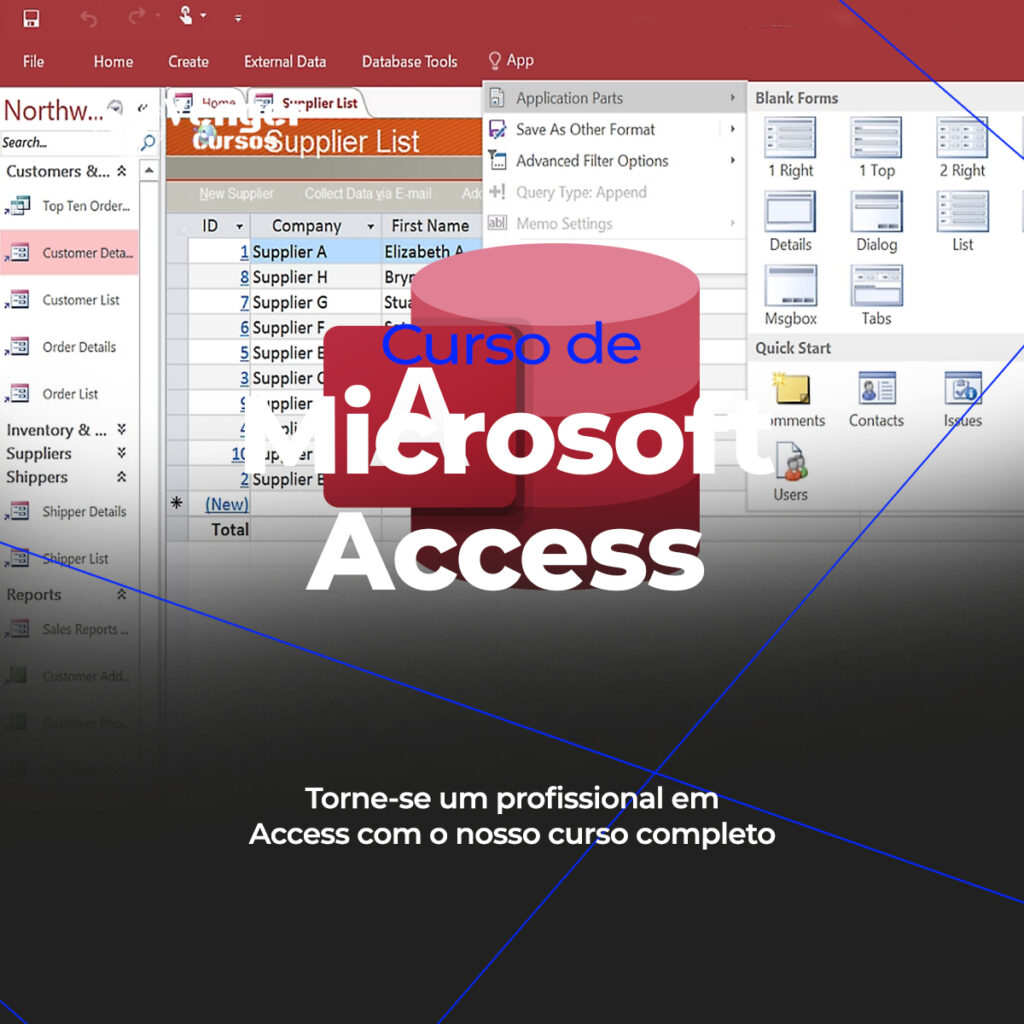Click navigation pane scroll up arrow
Image resolution: width=1024 pixels, height=1024 pixels.
(149, 171)
